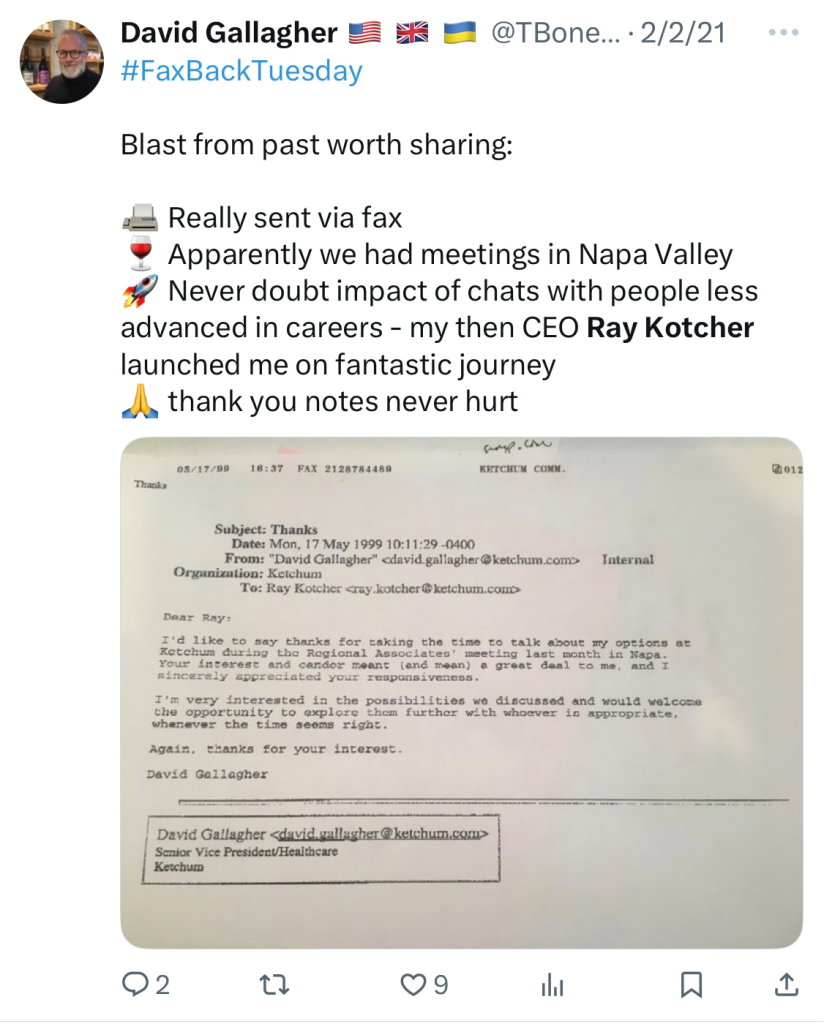The height and width of the screenshot is (1024, 824).
Task: Click the US flag emoji beside the name
Action: (365, 33)
